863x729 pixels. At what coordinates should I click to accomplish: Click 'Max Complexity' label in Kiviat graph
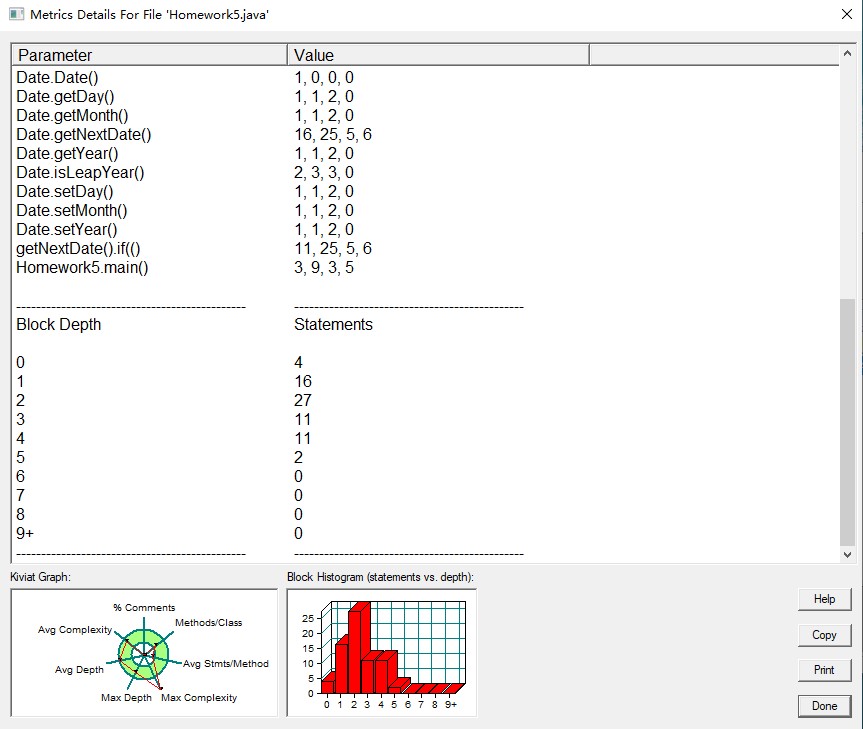199,698
